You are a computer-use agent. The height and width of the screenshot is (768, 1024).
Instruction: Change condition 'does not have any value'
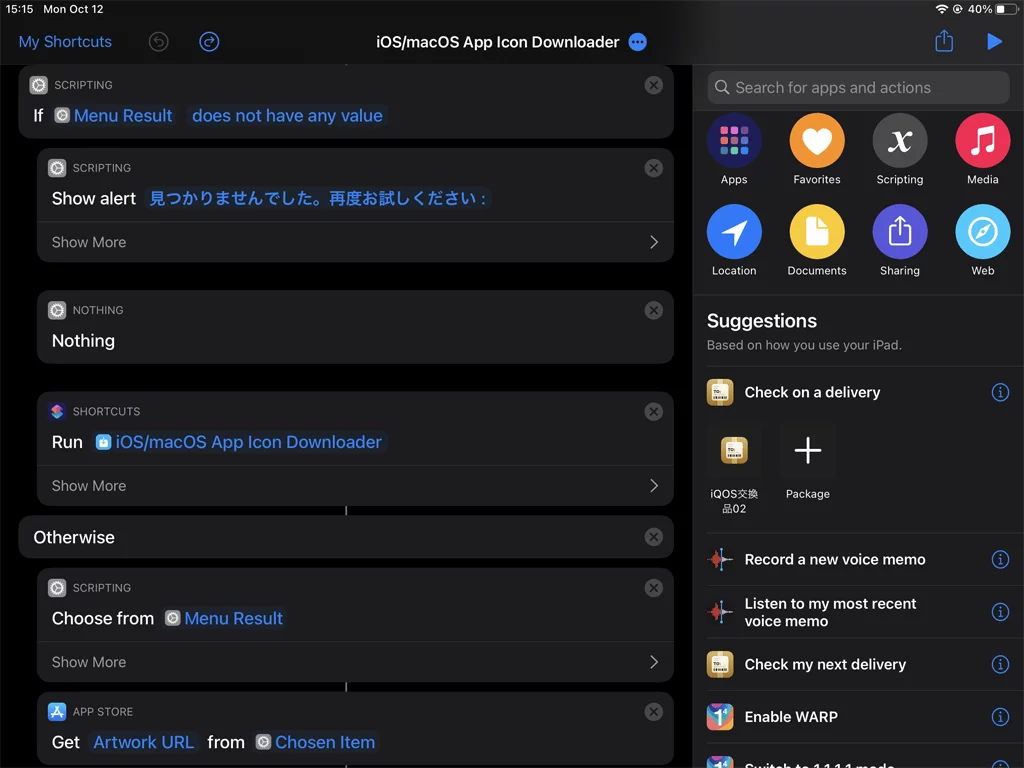point(287,116)
